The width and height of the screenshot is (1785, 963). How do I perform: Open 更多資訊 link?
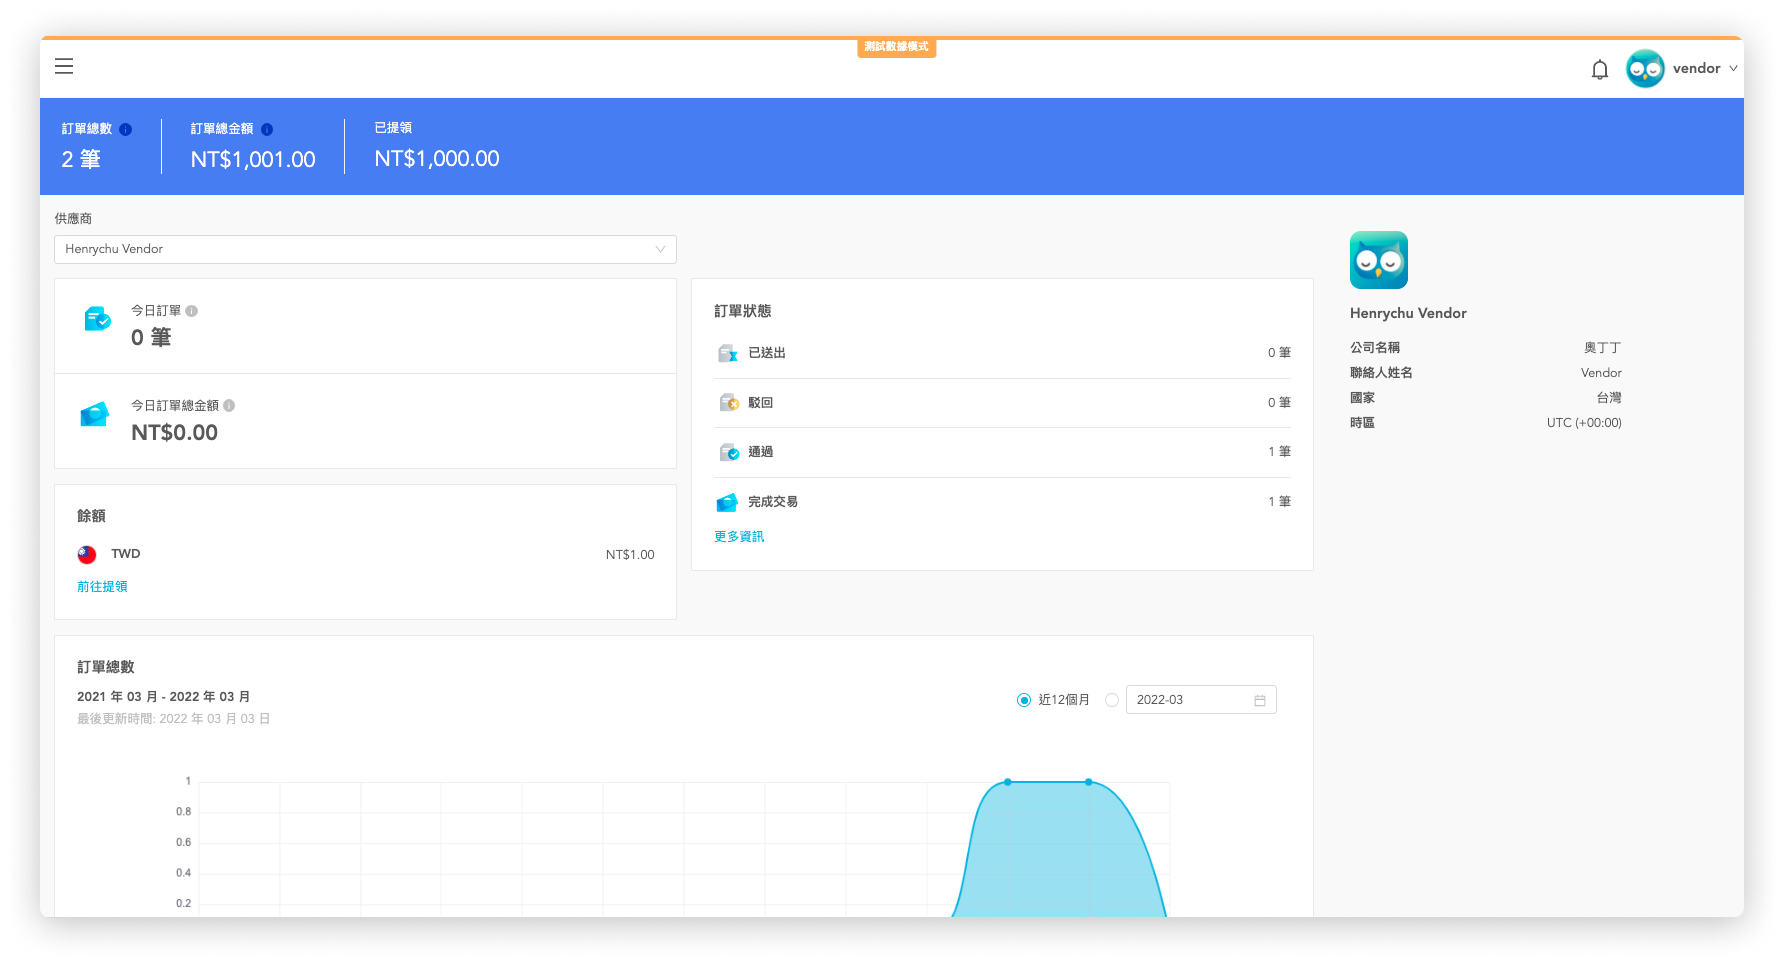[x=739, y=537]
